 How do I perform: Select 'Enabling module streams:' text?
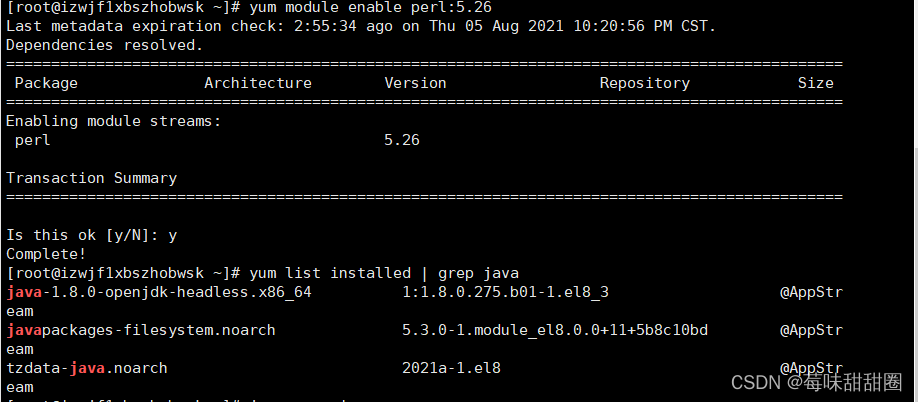tap(114, 122)
